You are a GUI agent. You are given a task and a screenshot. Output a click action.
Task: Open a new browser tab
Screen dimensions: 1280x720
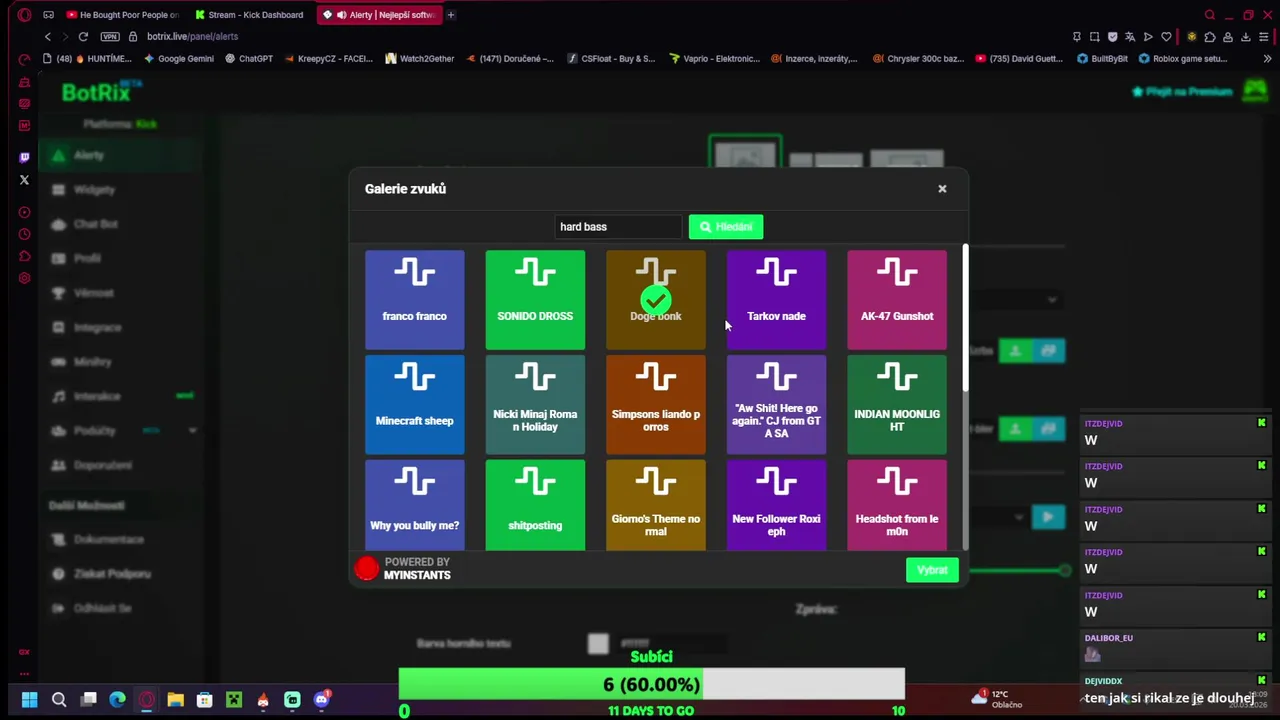pos(451,15)
